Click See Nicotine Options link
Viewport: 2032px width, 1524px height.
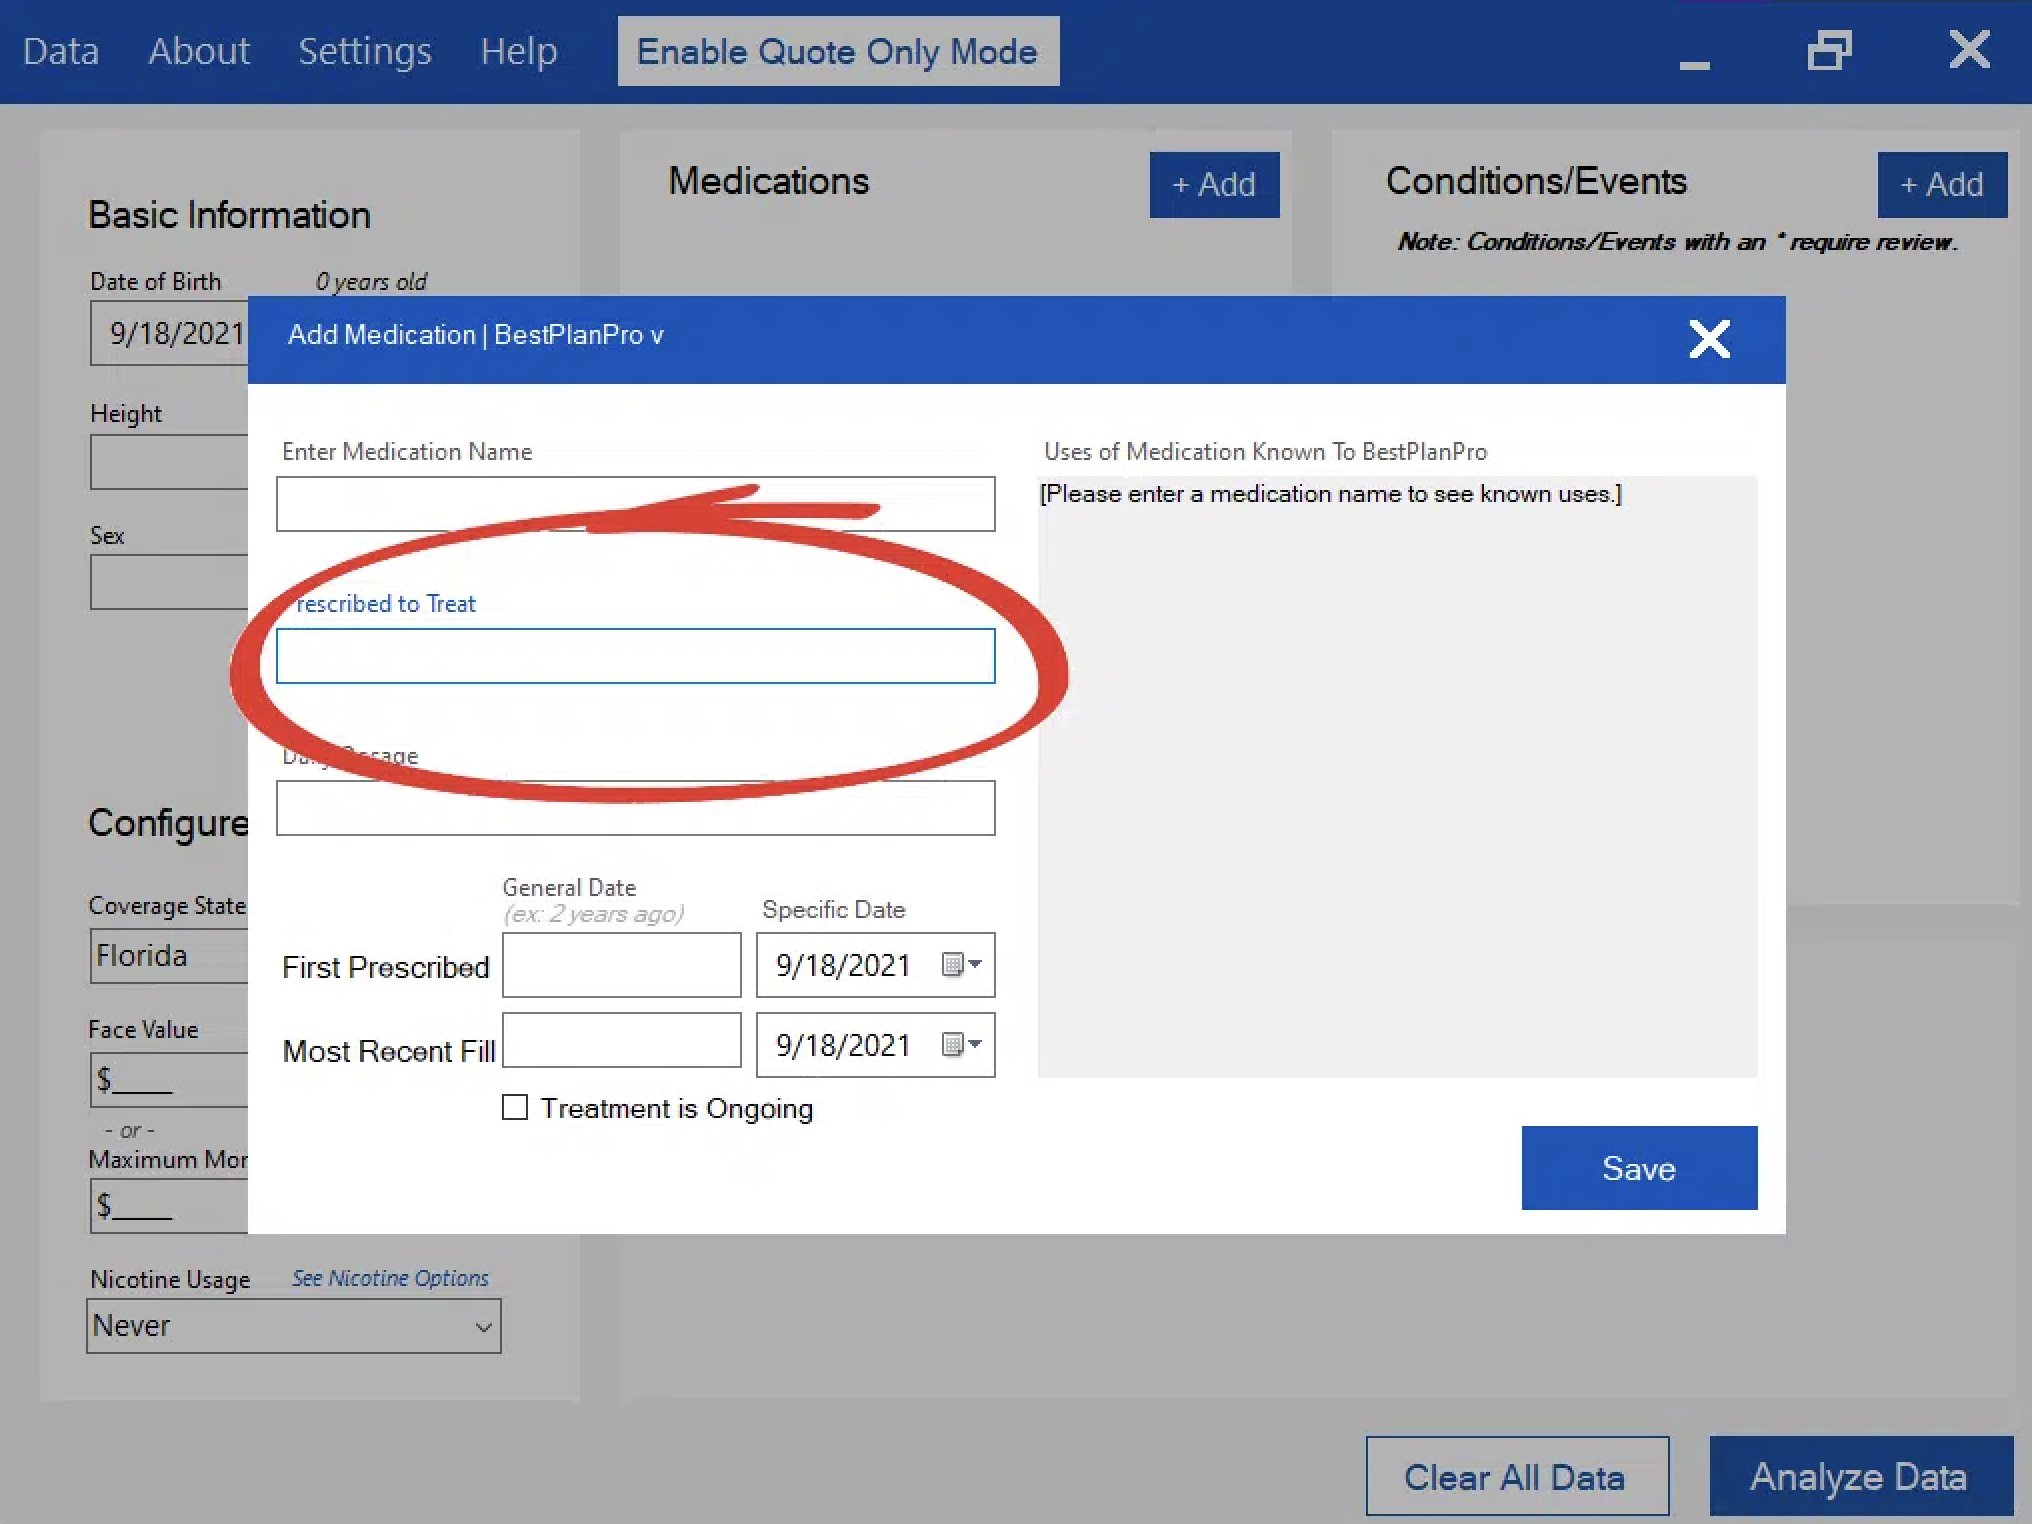coord(390,1278)
